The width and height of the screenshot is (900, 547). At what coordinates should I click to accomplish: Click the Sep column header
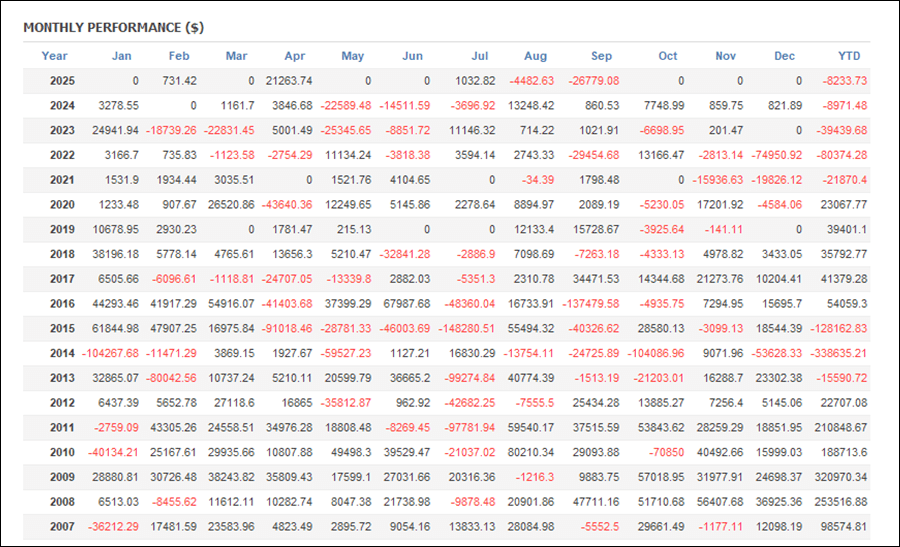(x=601, y=56)
